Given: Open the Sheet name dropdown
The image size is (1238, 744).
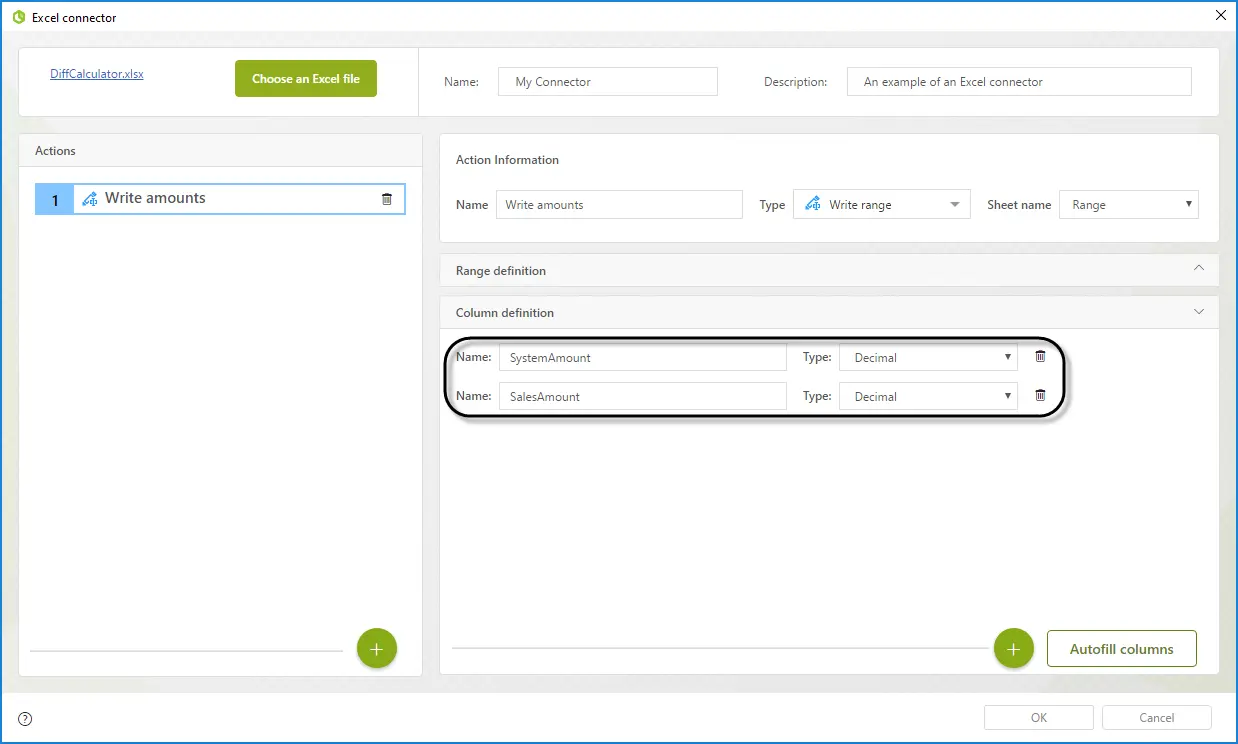Looking at the screenshot, I should (1129, 205).
